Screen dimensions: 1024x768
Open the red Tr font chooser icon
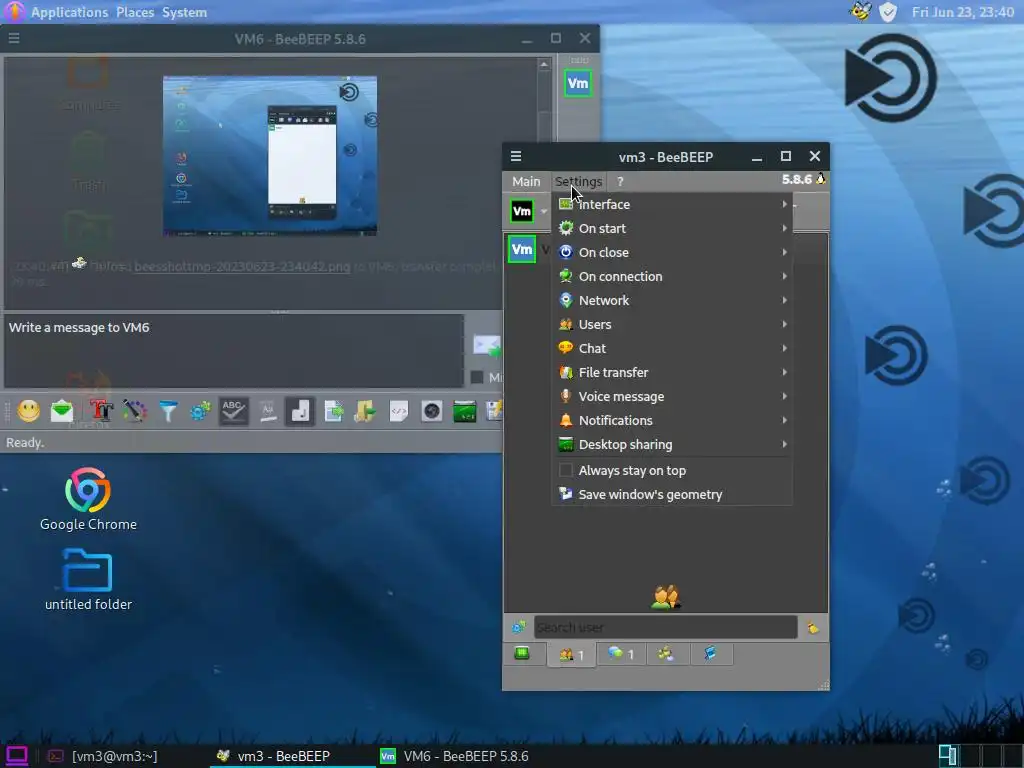point(101,411)
